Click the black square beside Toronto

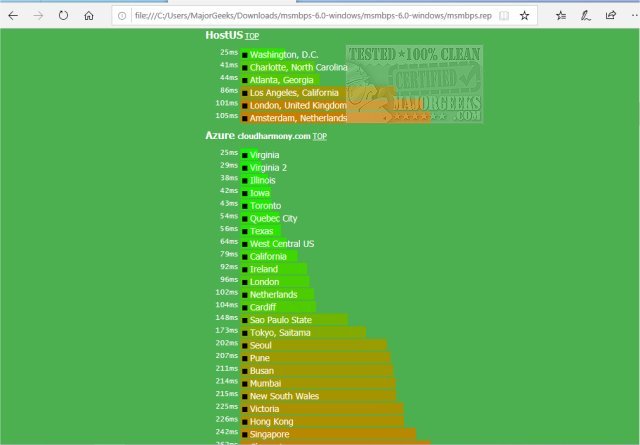click(x=244, y=207)
